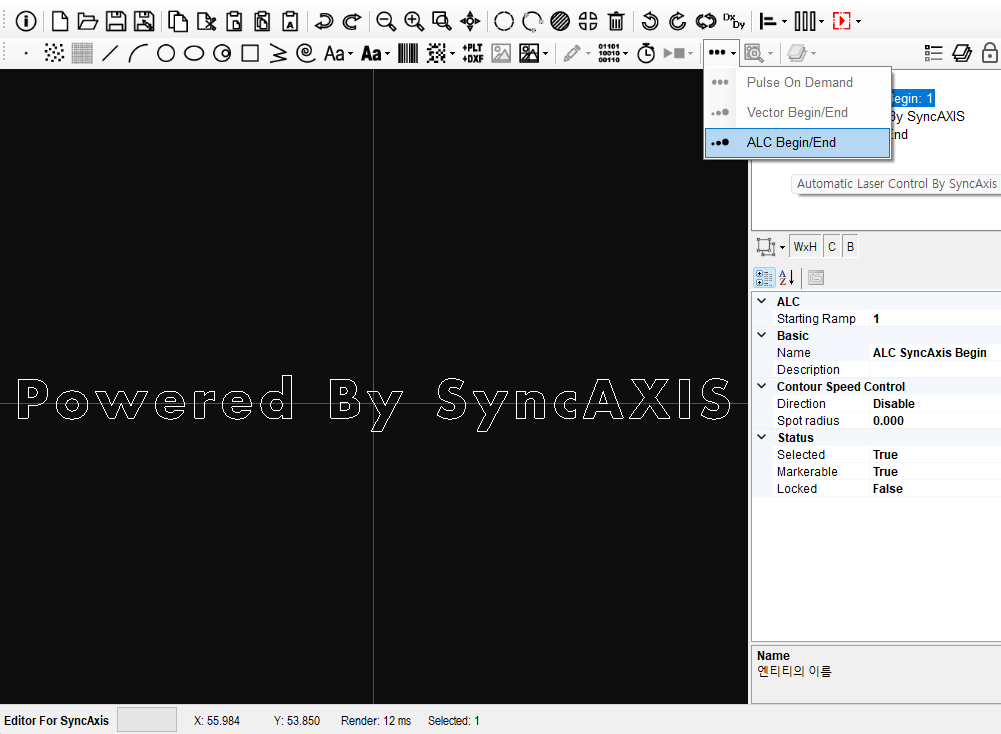1001x734 pixels.
Task: Click the Locked False value
Action: [935, 489]
